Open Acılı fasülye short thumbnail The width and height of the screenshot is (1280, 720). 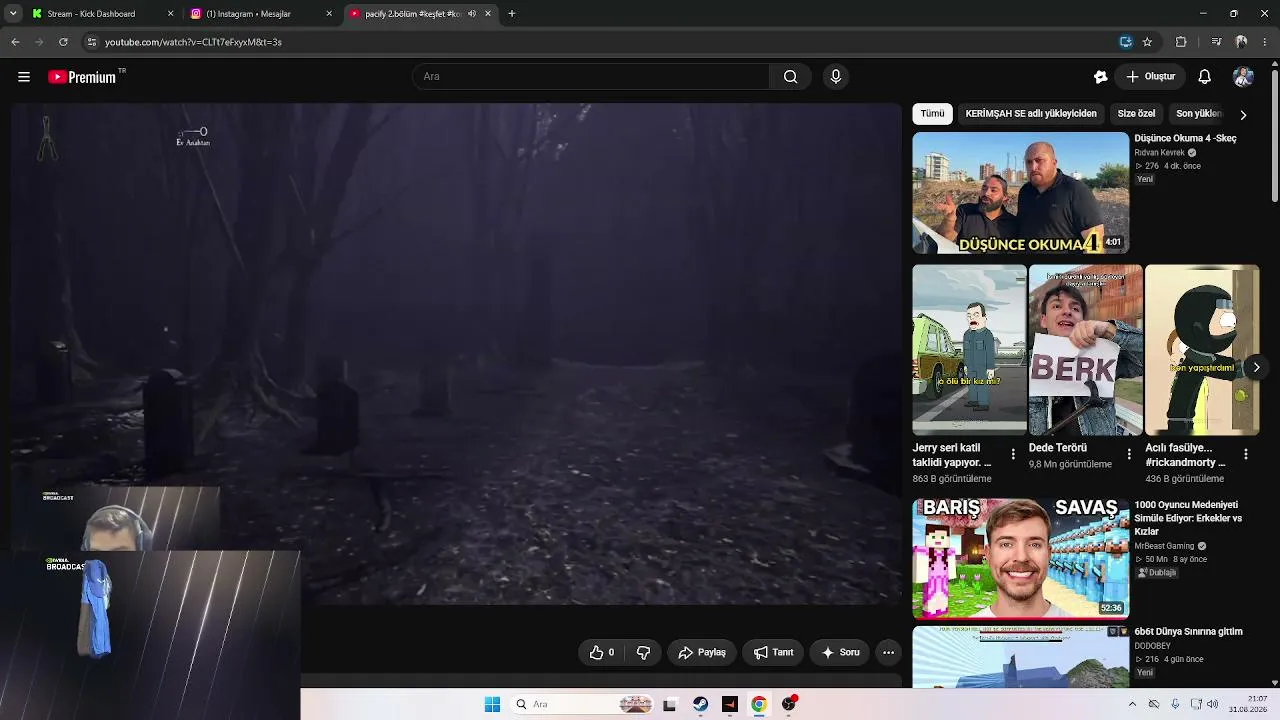pos(1202,350)
